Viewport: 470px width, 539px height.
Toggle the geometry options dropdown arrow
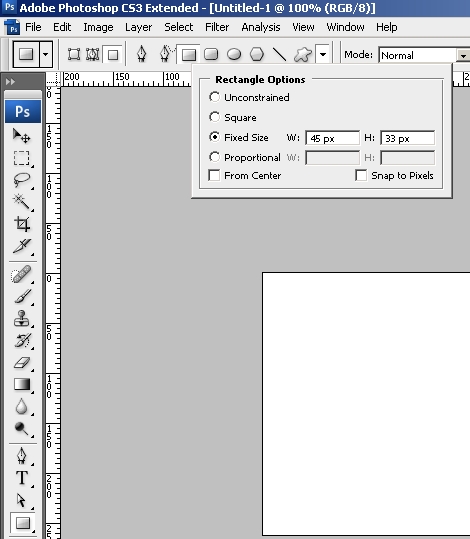(x=323, y=54)
